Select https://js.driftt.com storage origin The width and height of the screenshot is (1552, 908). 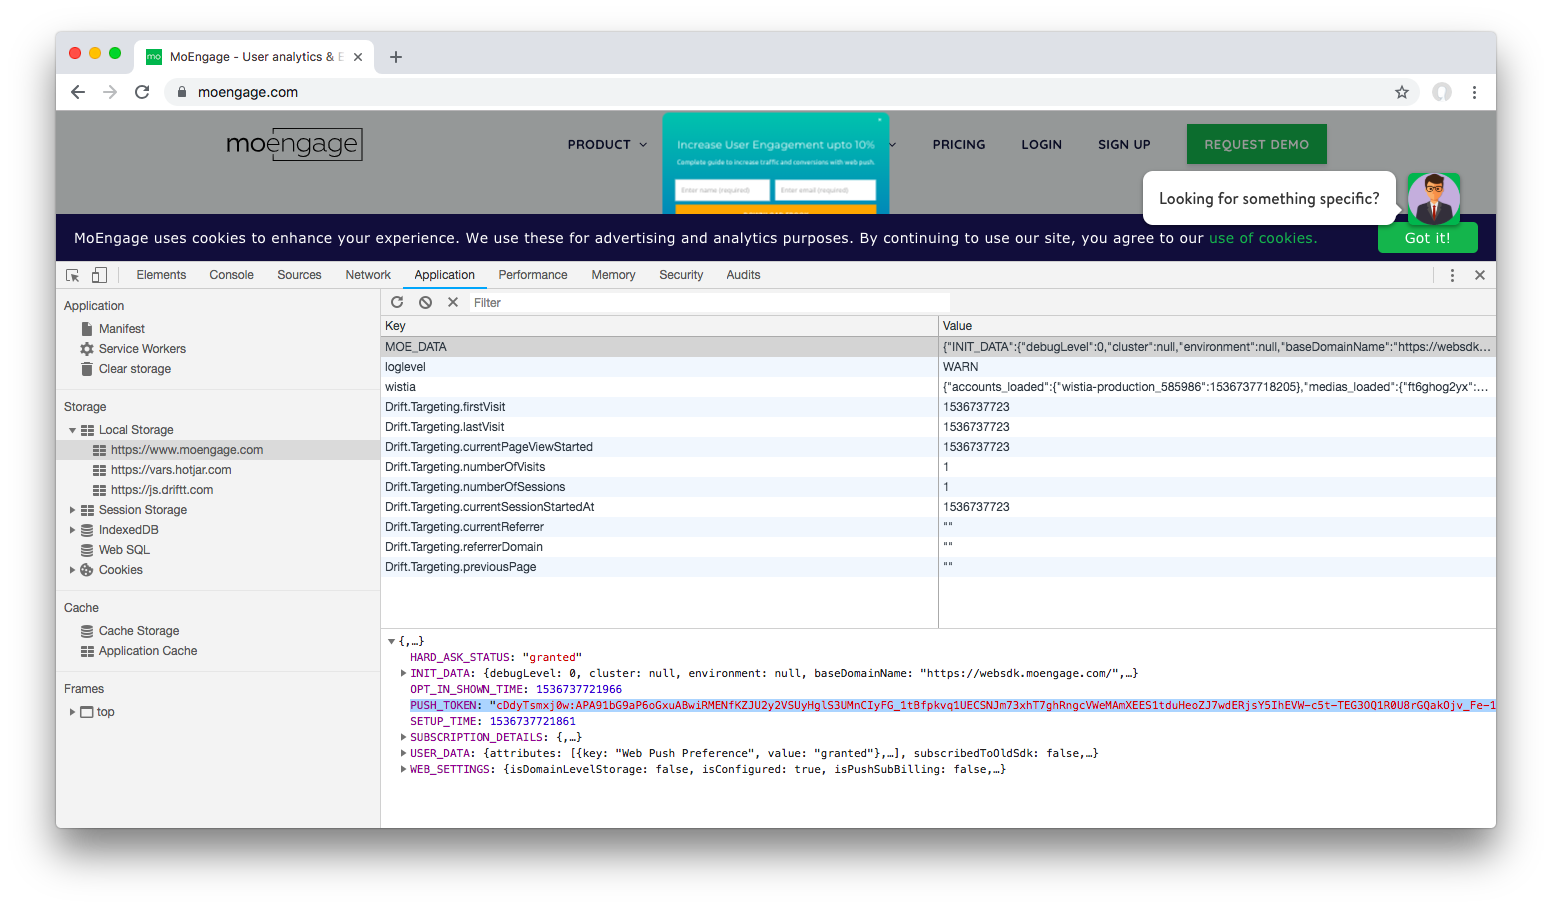click(x=162, y=490)
